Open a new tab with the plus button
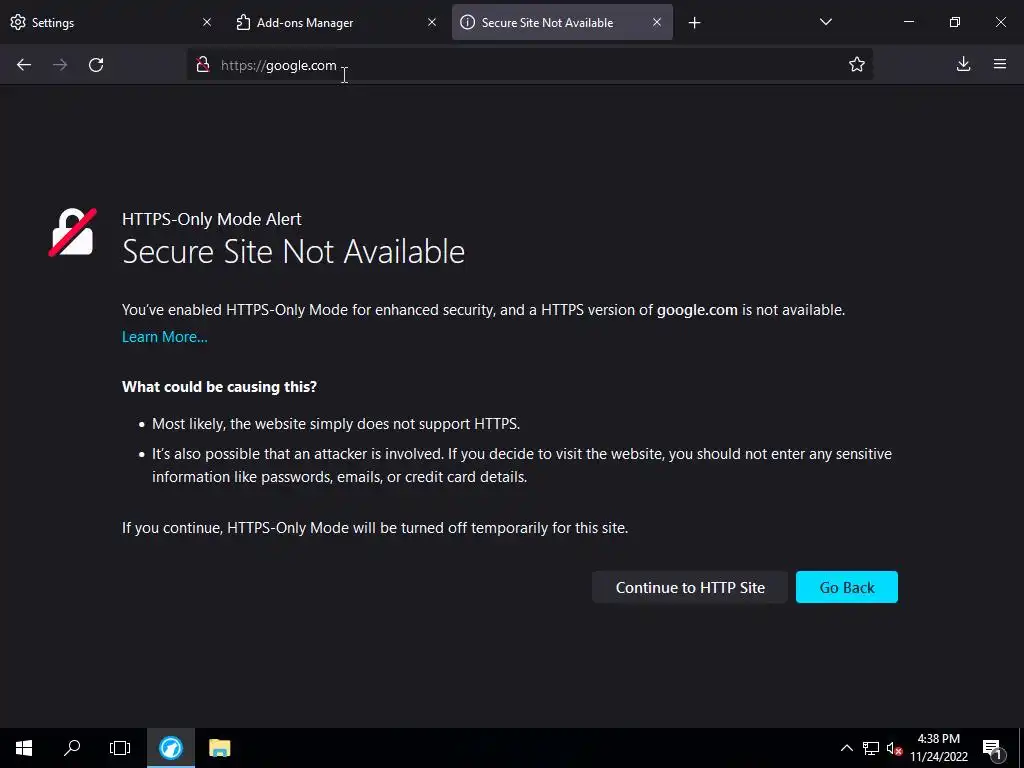 (695, 23)
